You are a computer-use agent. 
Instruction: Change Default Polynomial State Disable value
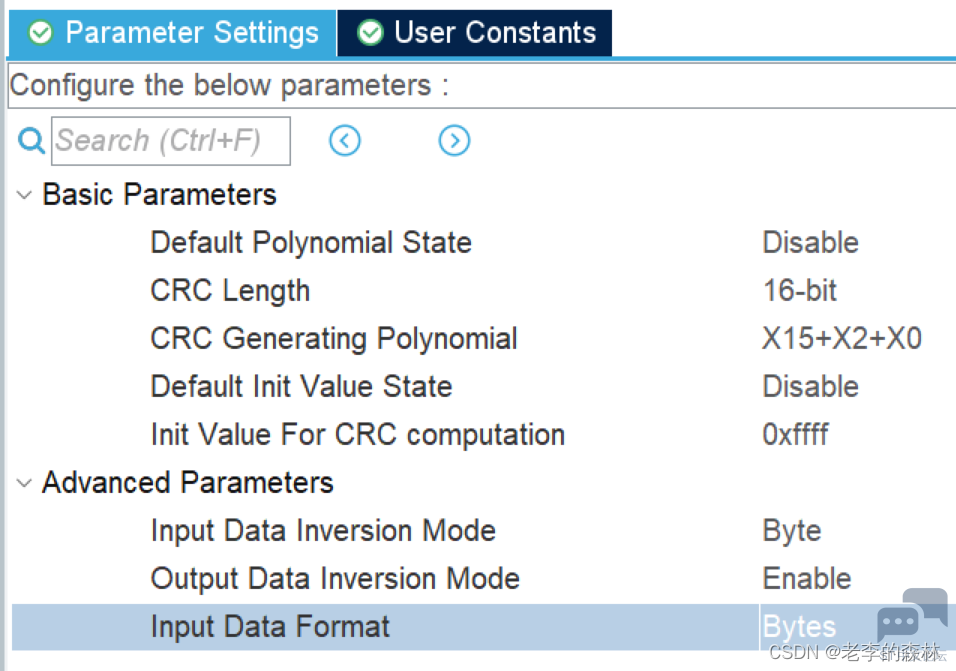point(810,243)
